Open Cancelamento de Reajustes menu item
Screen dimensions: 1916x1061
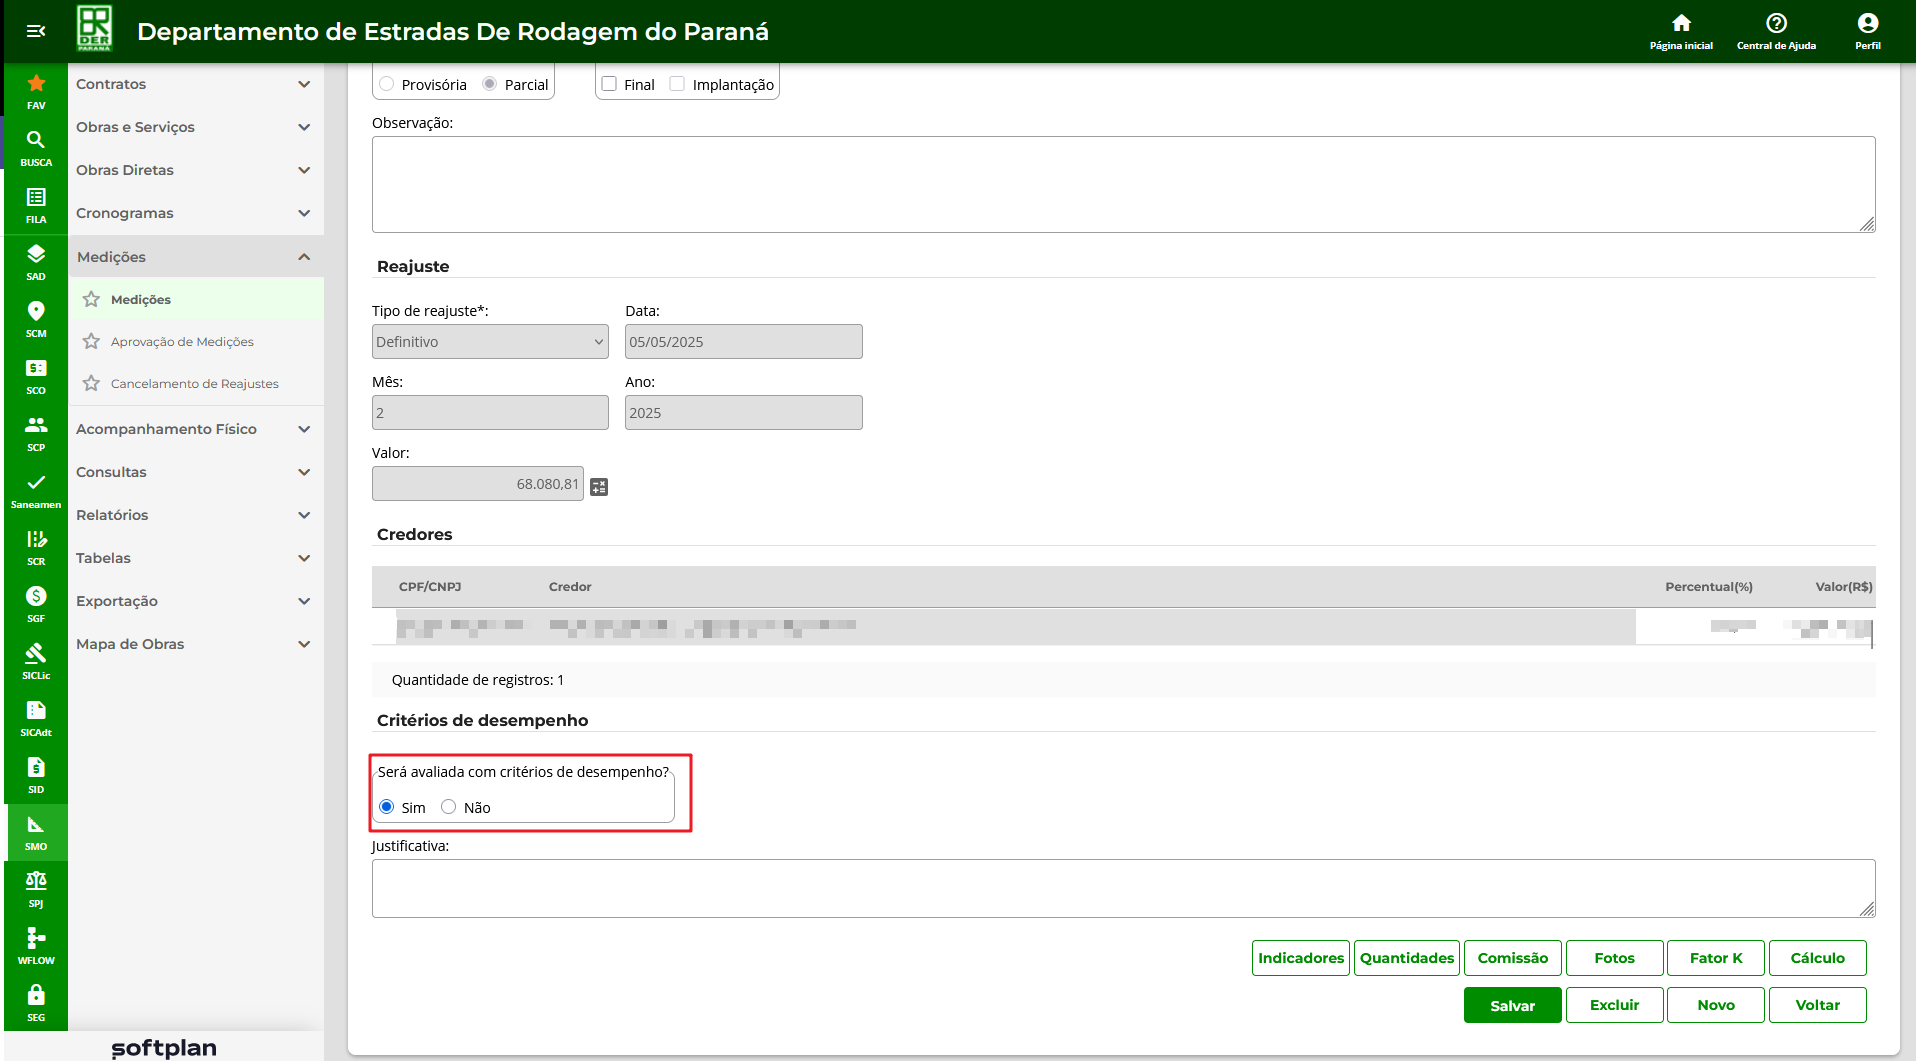pos(194,384)
